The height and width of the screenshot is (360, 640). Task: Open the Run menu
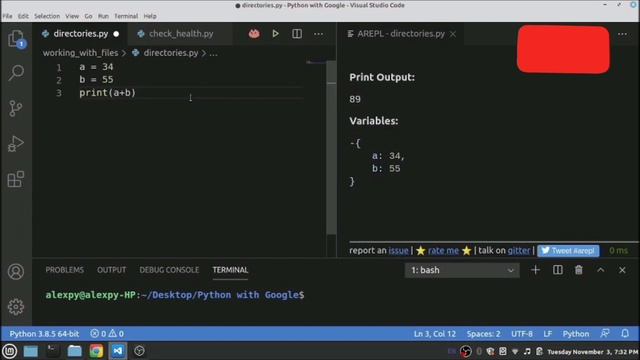click(x=103, y=16)
